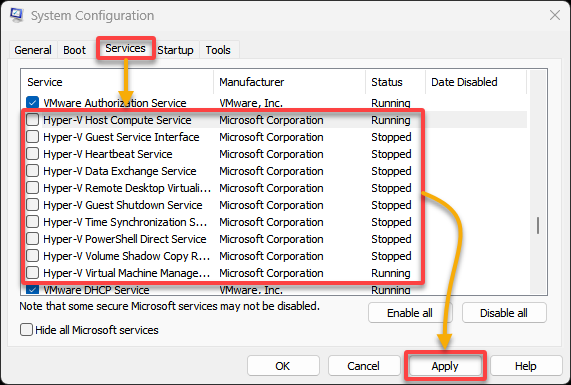
Task: Click the Enable all button
Action: point(410,313)
